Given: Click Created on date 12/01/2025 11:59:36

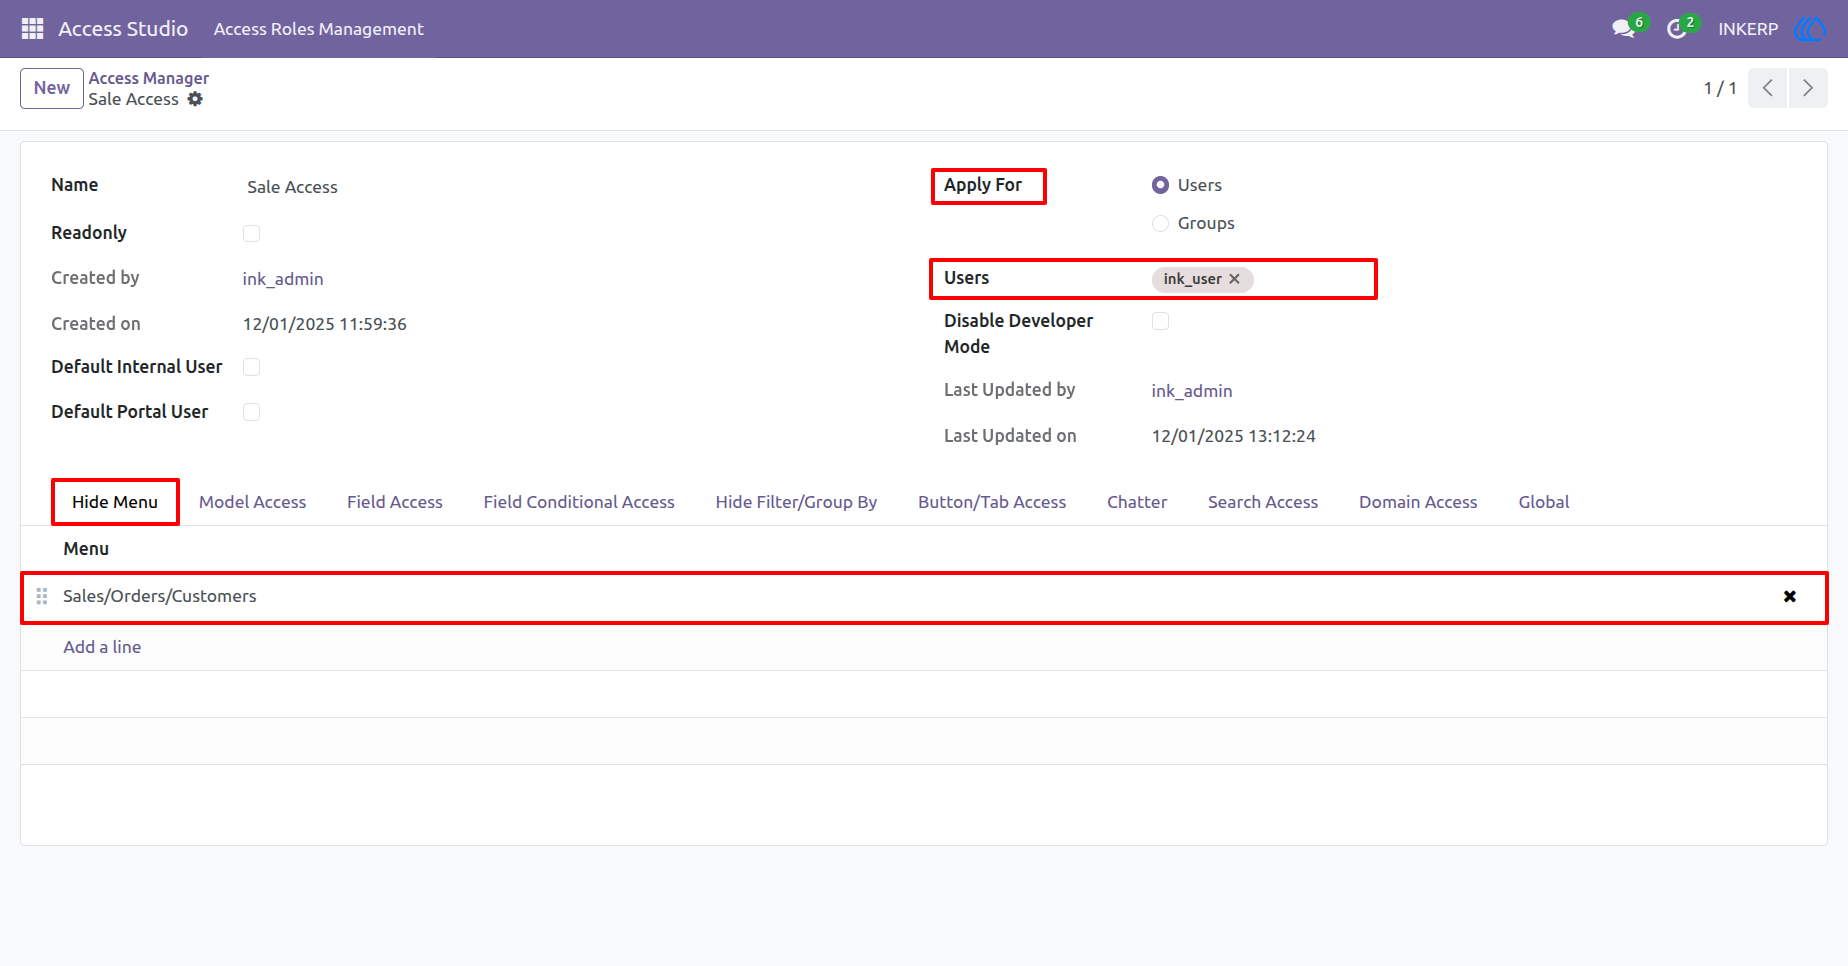Looking at the screenshot, I should pos(325,324).
